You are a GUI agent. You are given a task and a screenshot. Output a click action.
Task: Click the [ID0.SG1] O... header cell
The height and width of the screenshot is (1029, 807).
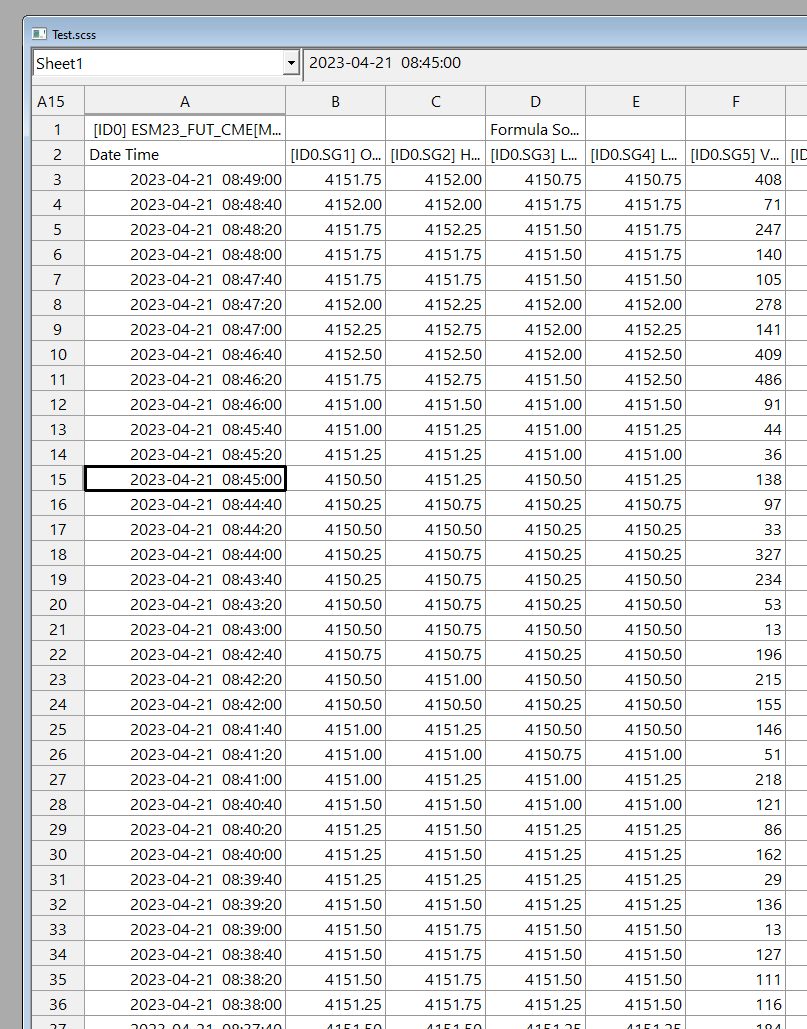(x=335, y=154)
